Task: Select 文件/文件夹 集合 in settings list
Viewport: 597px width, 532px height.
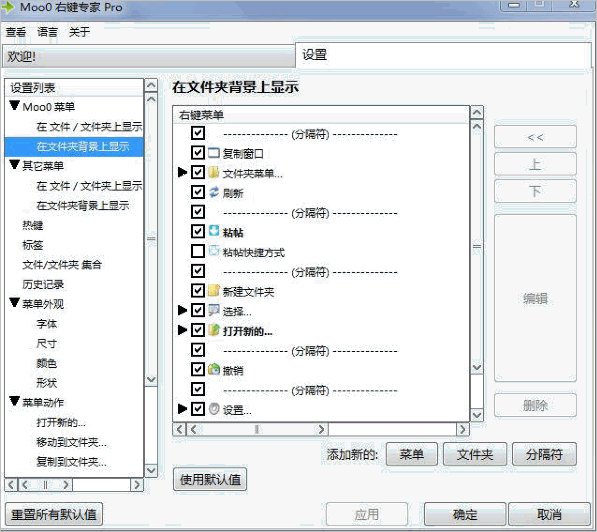Action: pyautogui.click(x=62, y=264)
